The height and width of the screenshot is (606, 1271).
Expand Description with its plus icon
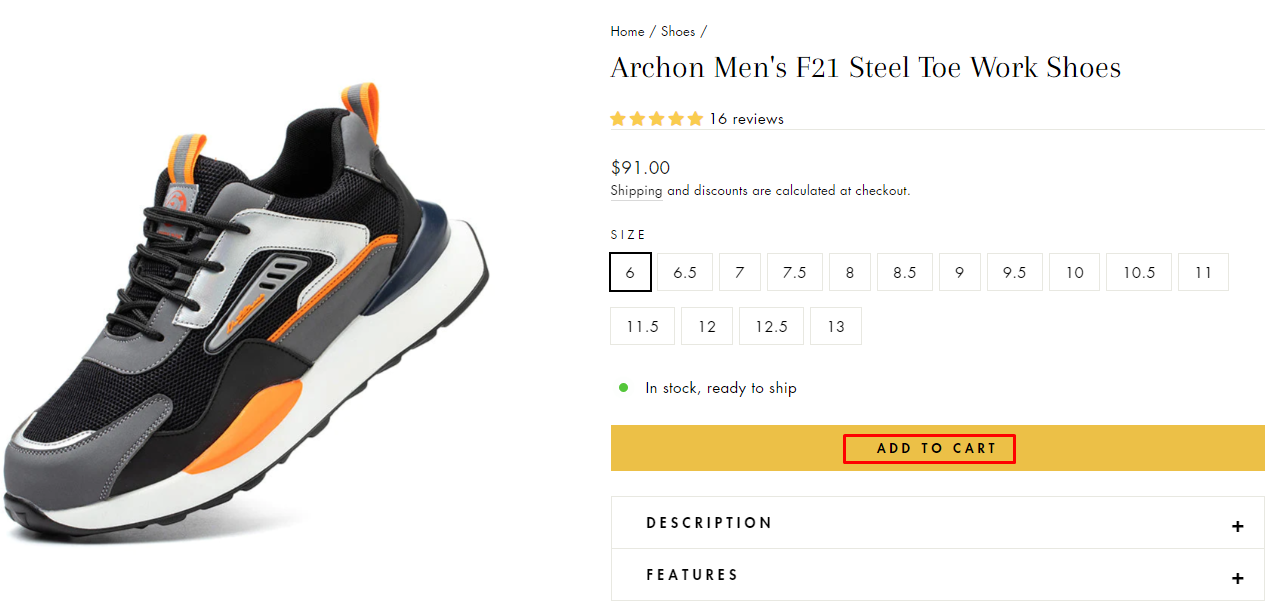click(1237, 526)
